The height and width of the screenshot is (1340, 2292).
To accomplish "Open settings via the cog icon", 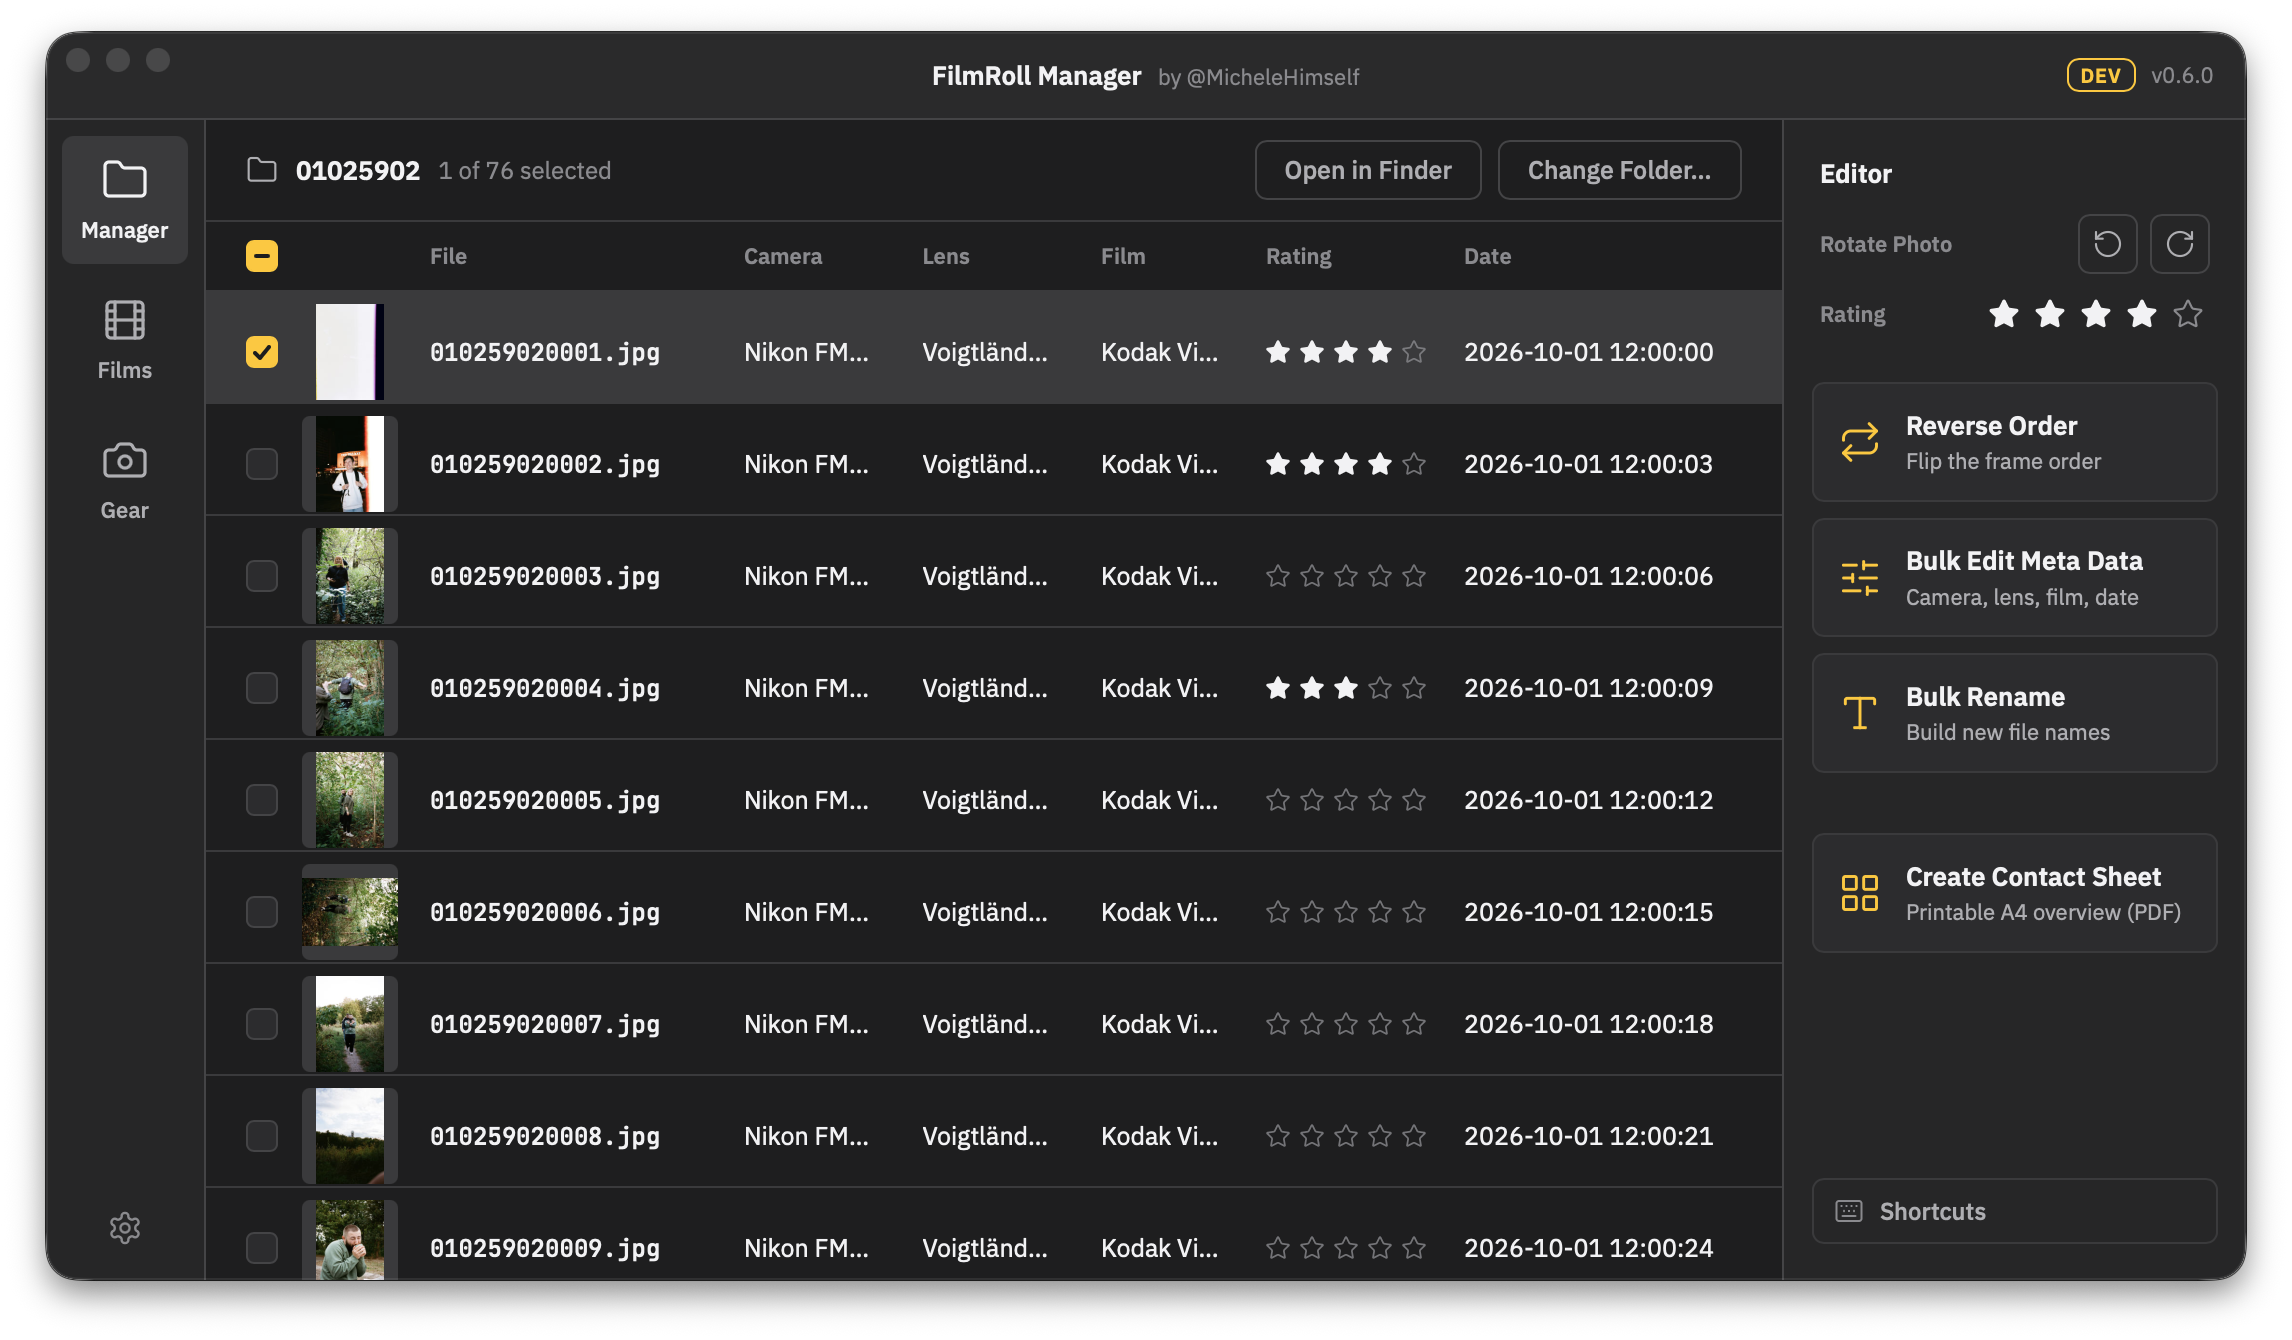I will point(124,1227).
